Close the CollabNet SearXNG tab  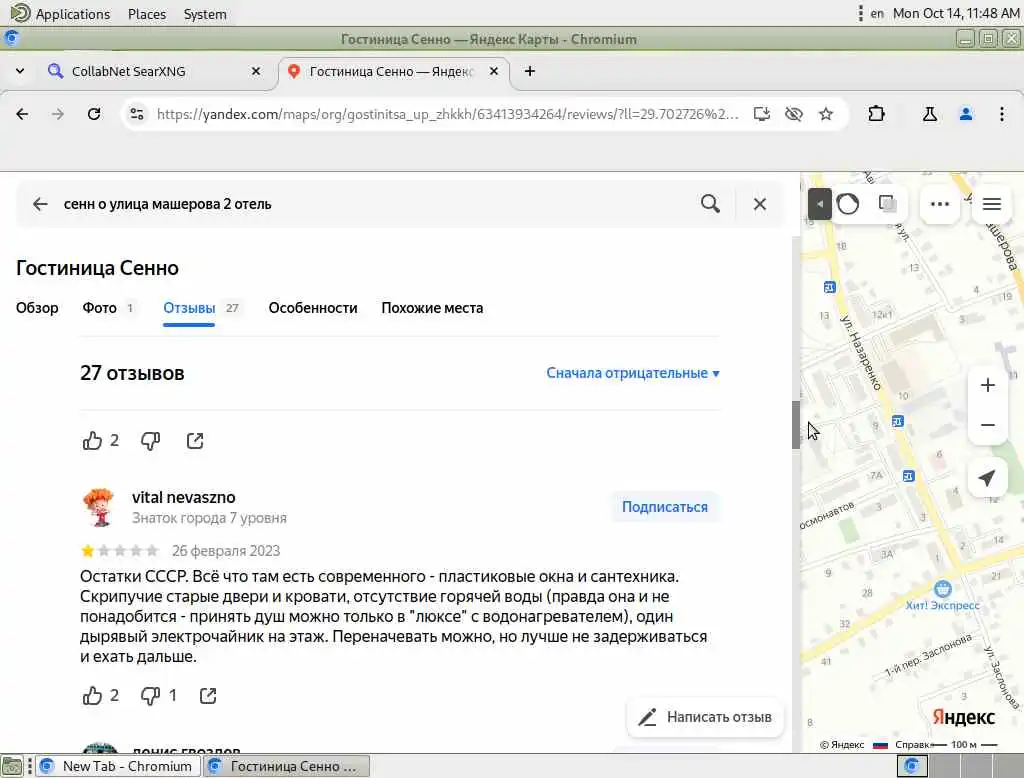coord(256,71)
